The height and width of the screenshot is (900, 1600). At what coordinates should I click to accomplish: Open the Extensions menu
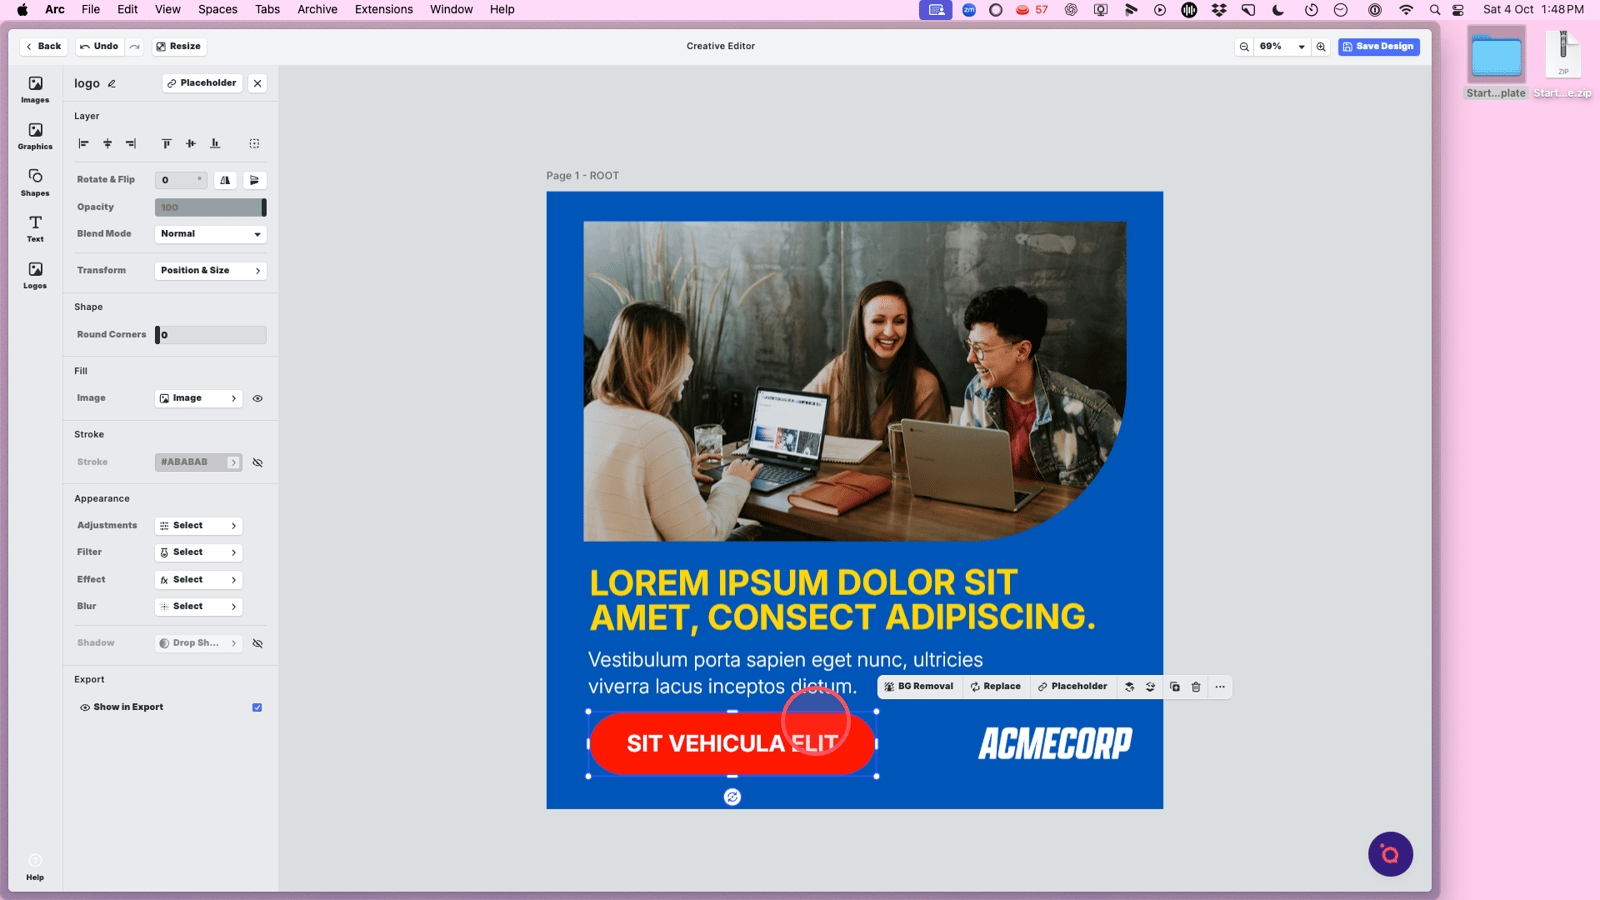coord(384,9)
